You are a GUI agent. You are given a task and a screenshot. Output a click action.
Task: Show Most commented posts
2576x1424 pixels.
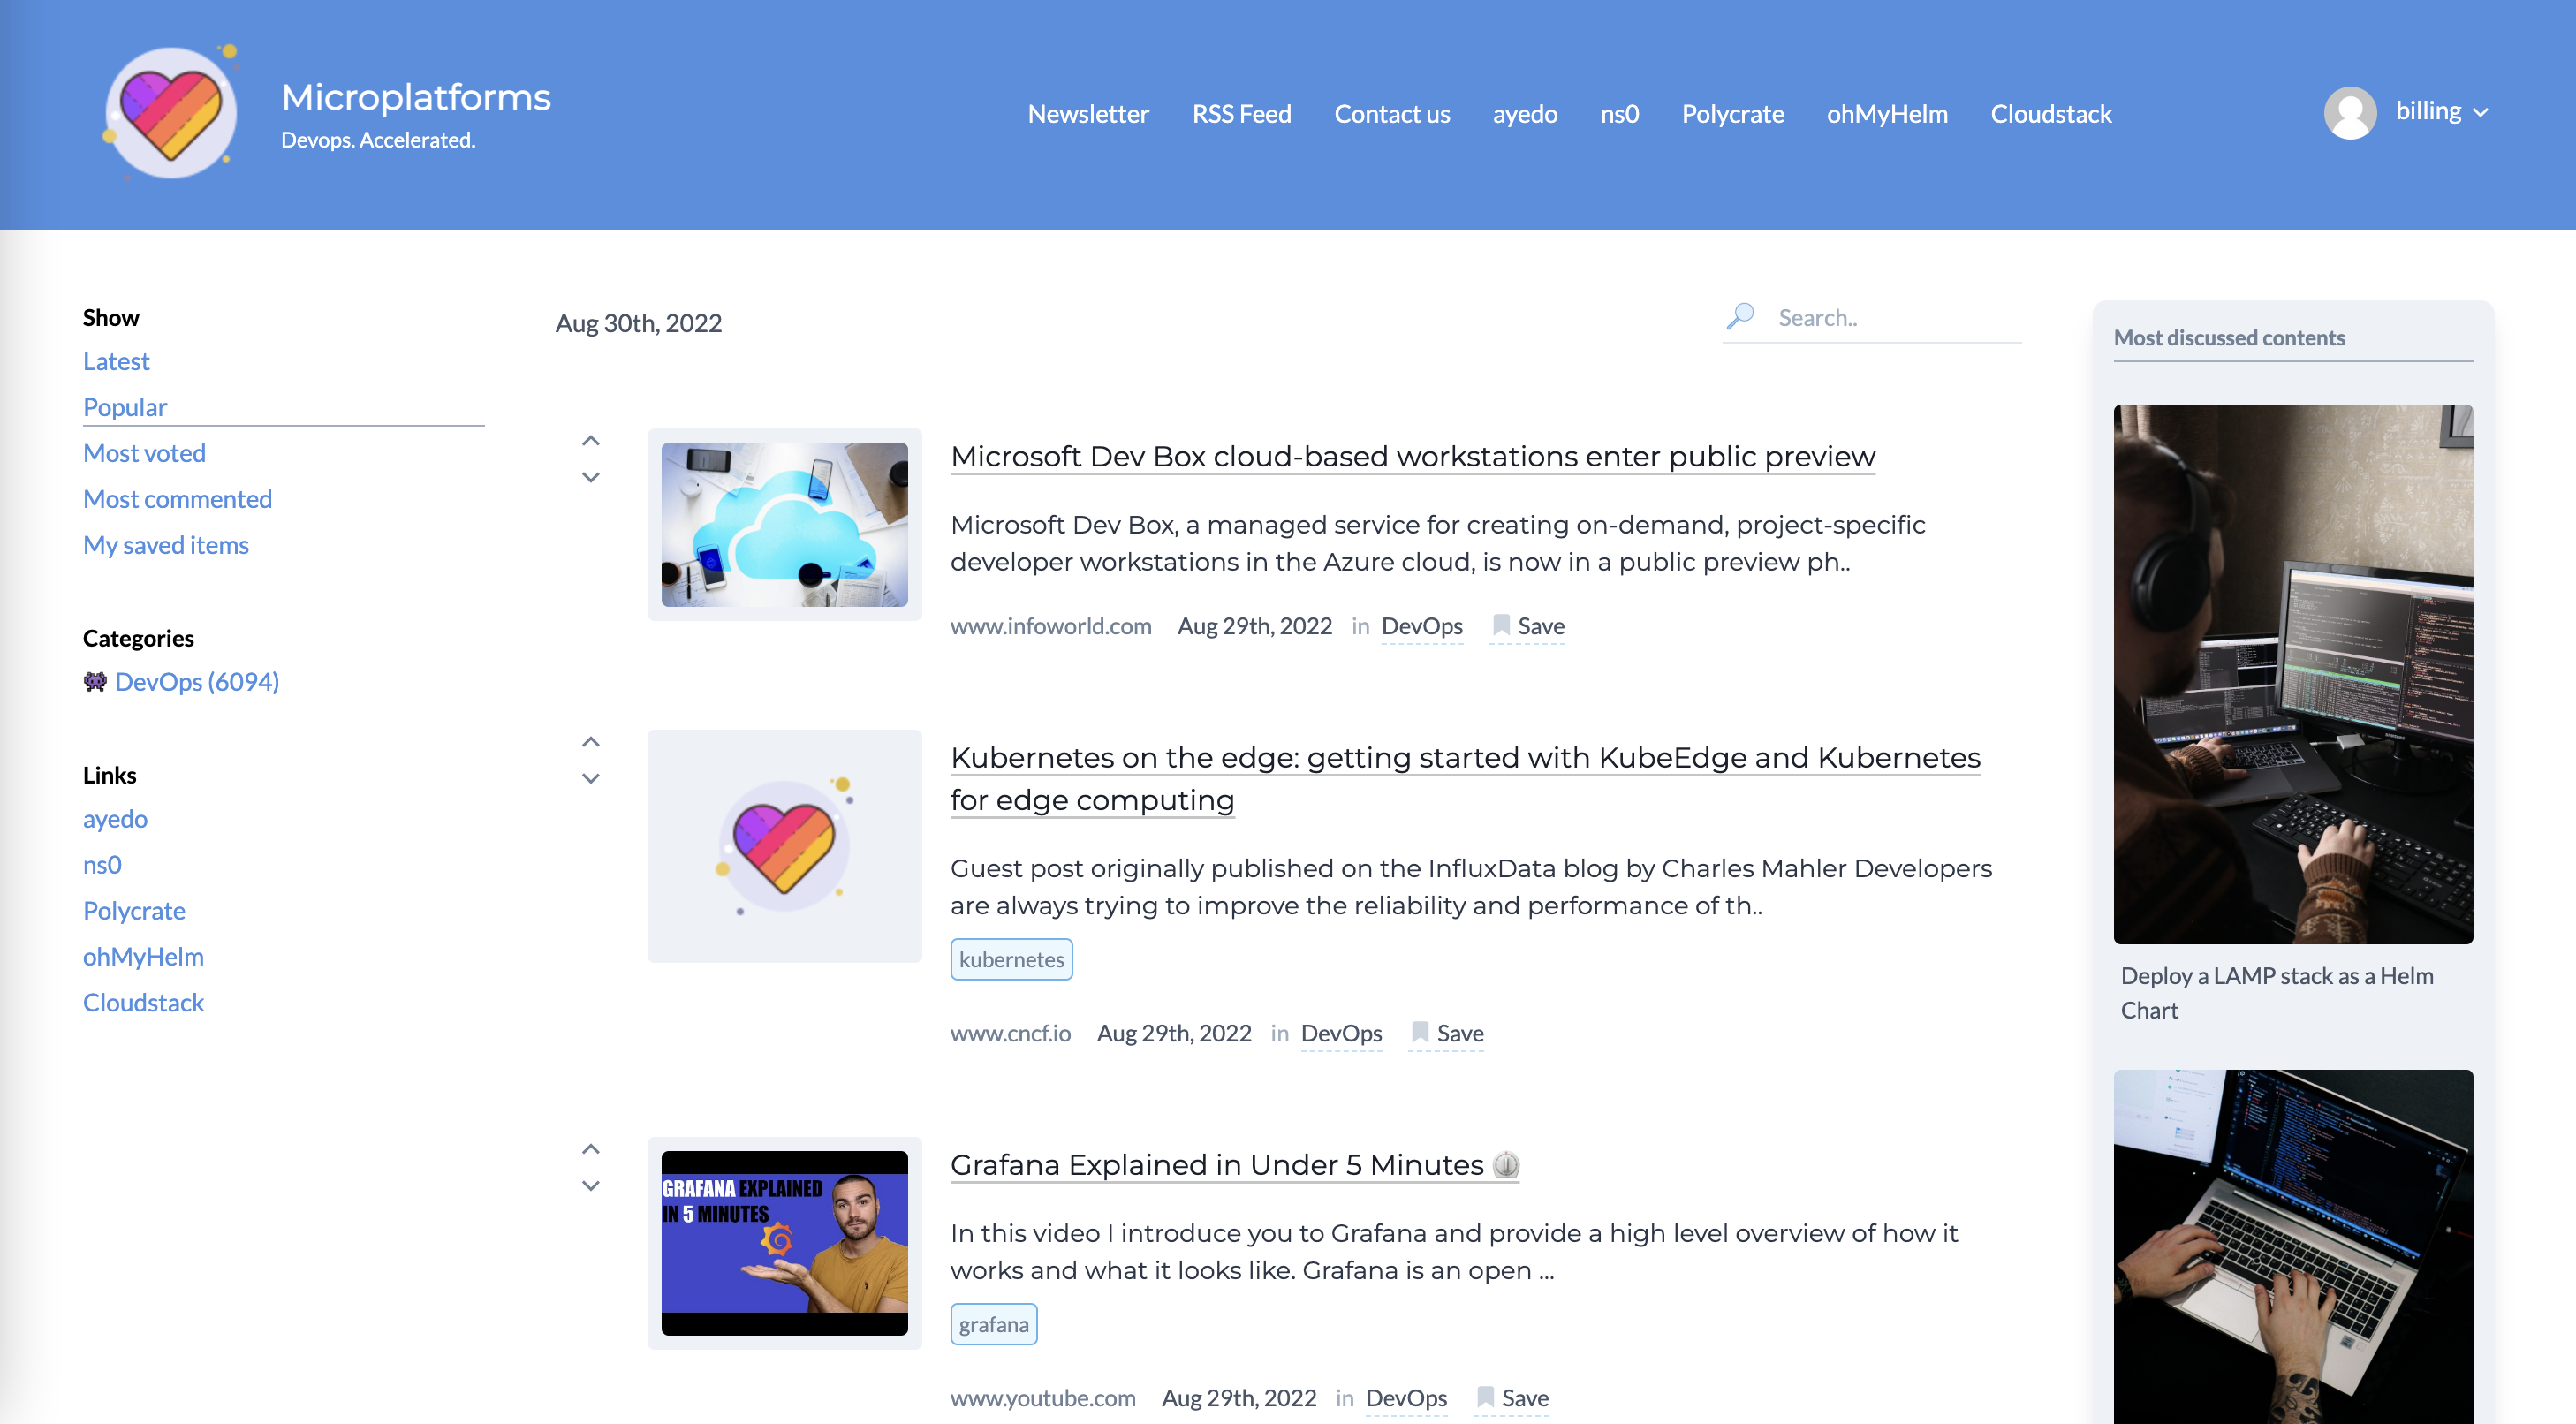177,499
